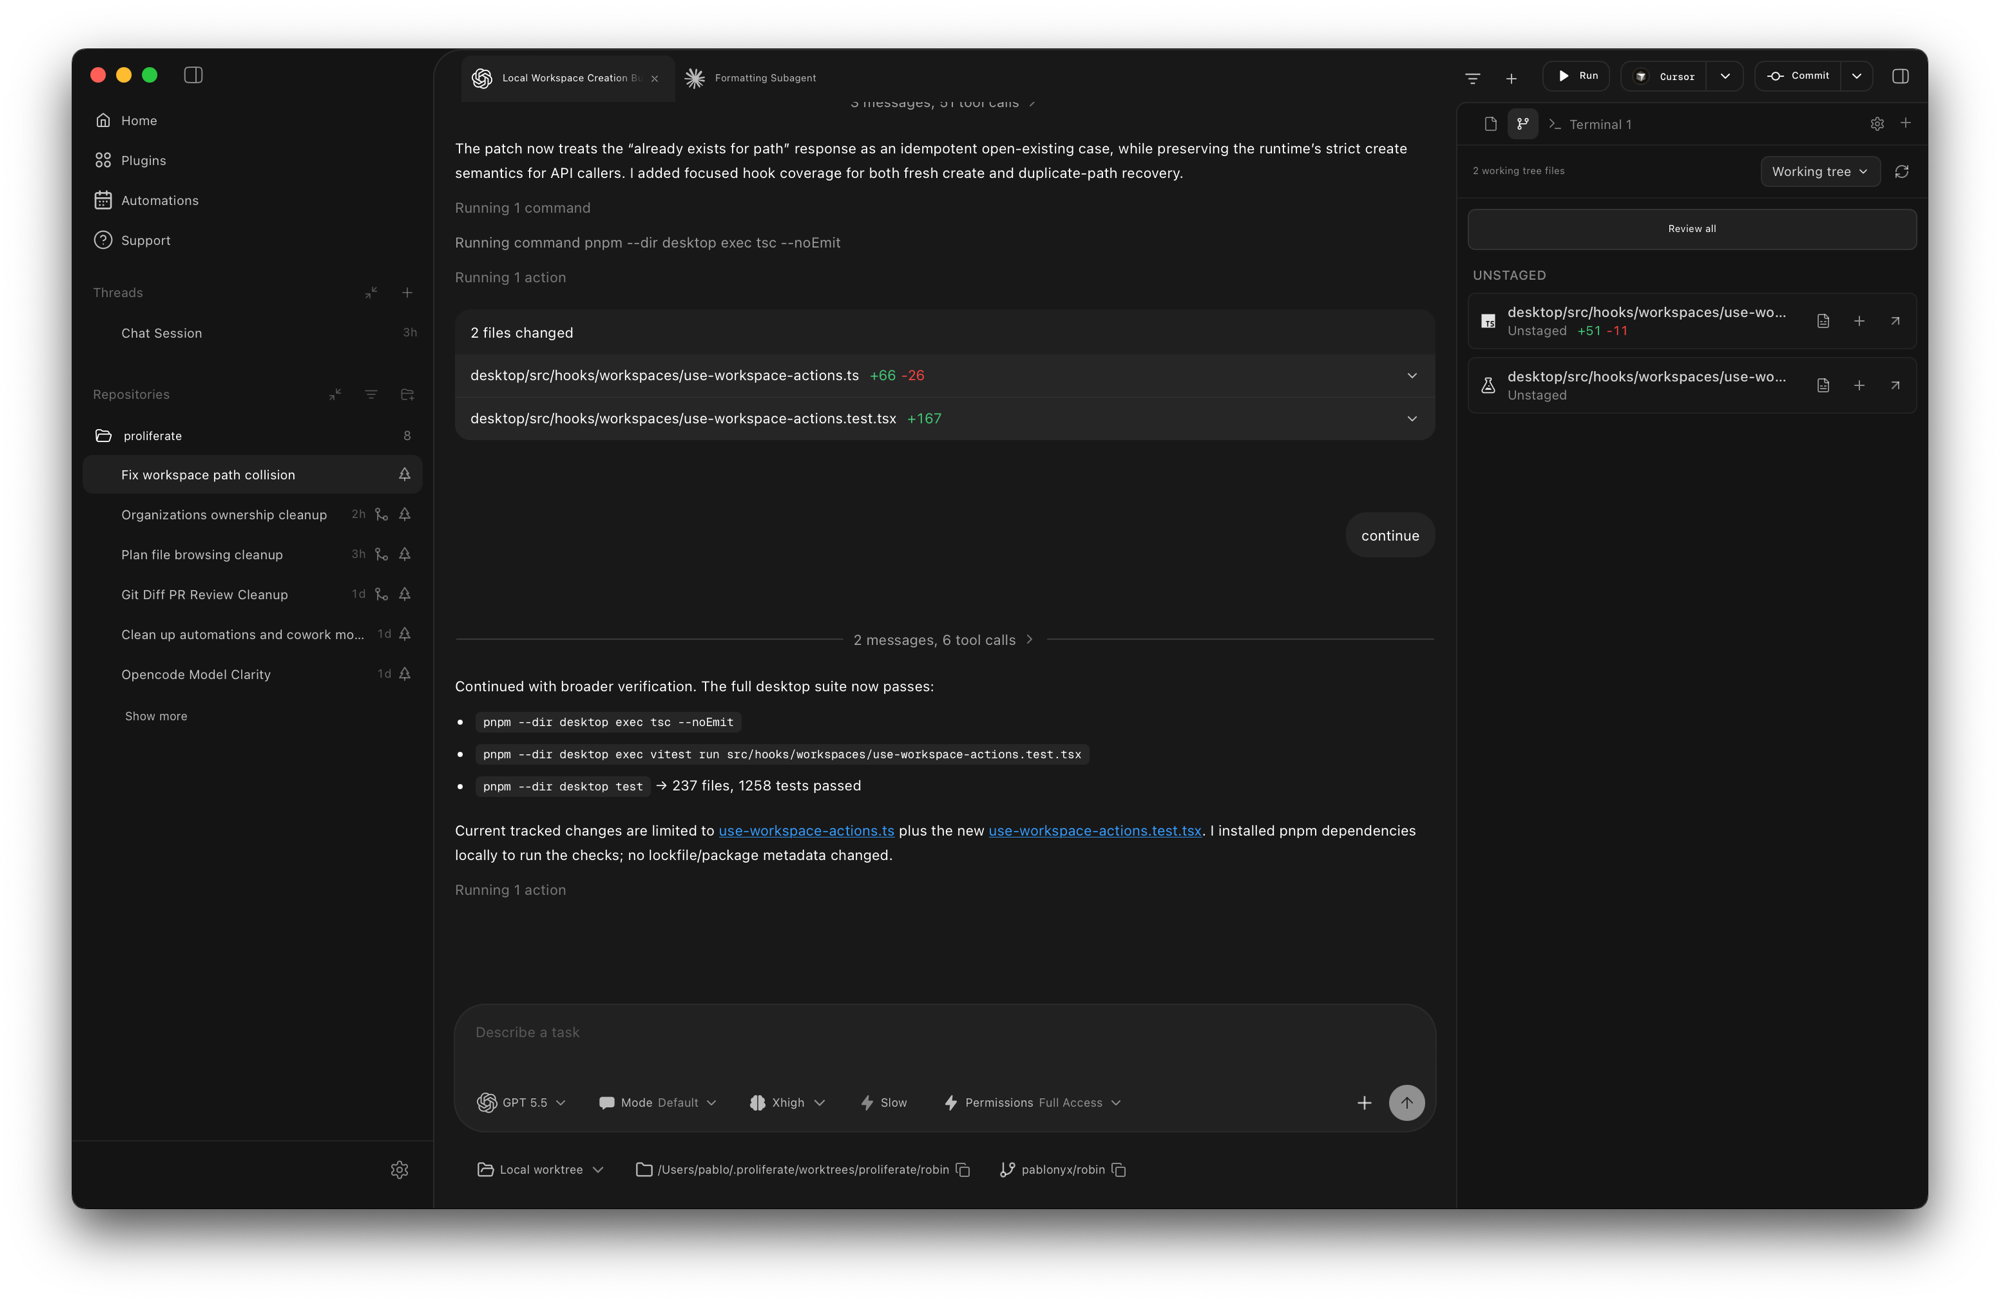Screen dimensions: 2000x1304
Task: Switch to Formatting Subagent tab
Action: tap(752, 78)
